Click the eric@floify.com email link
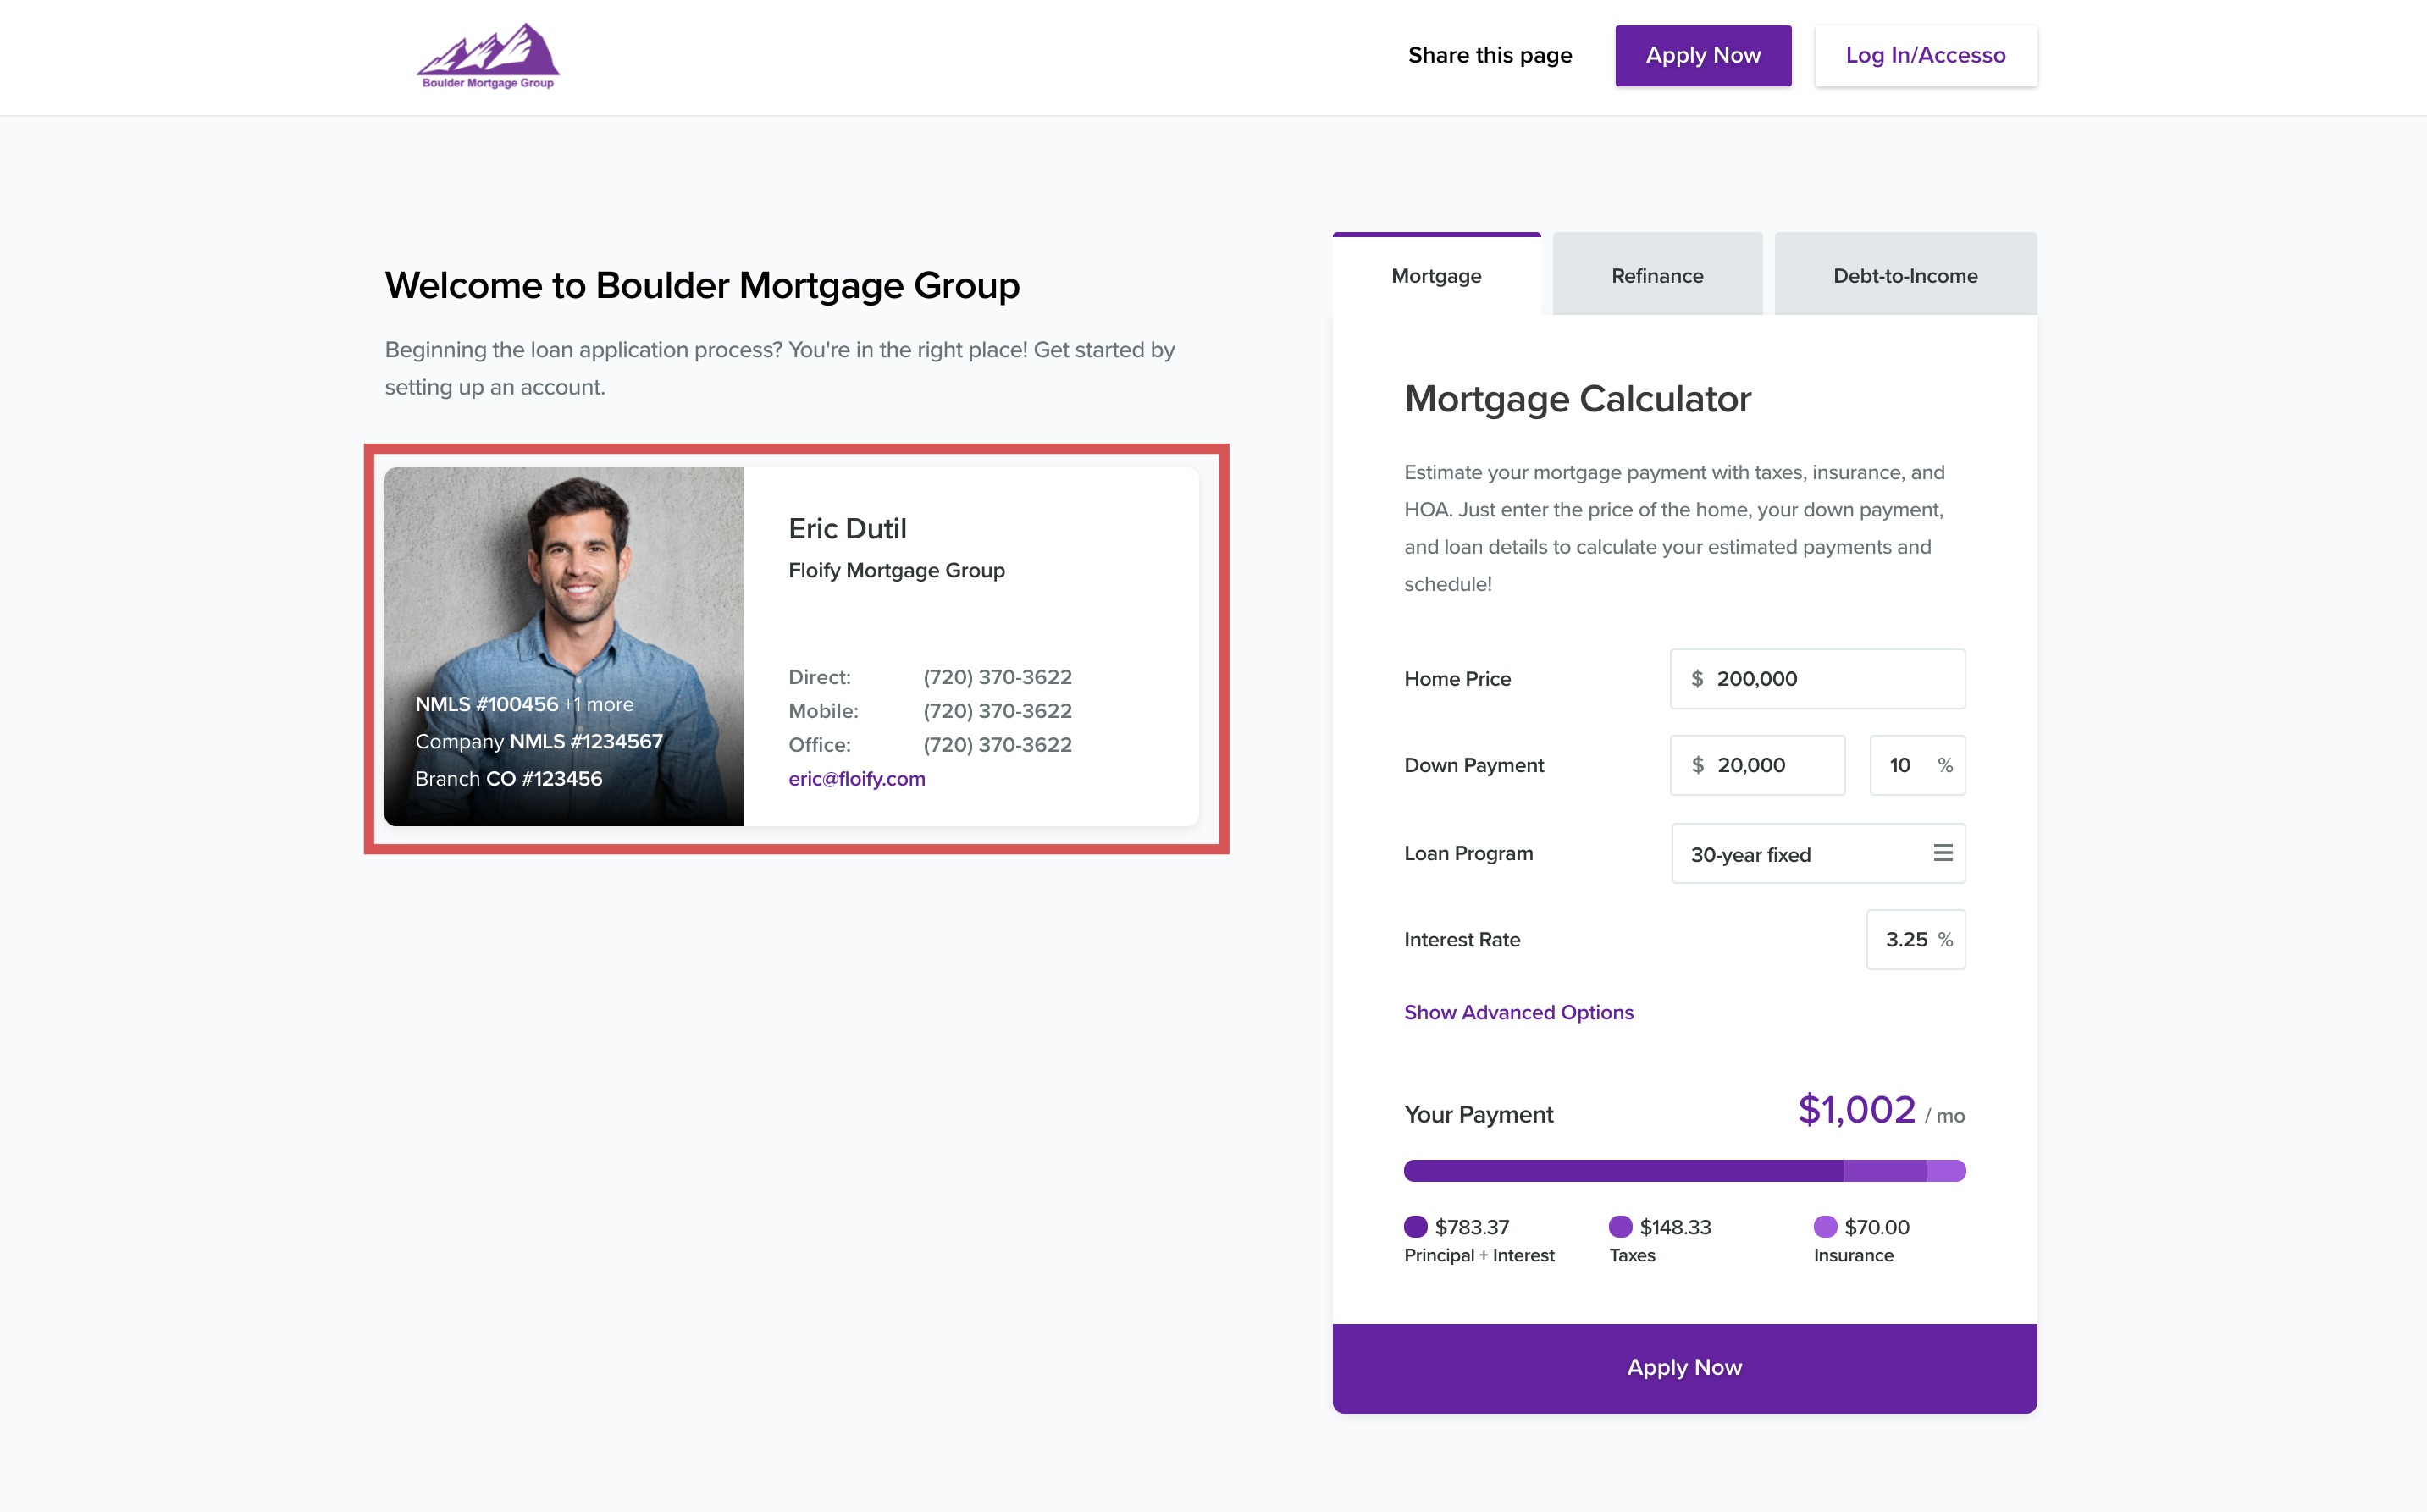The width and height of the screenshot is (2427, 1512). tap(856, 778)
